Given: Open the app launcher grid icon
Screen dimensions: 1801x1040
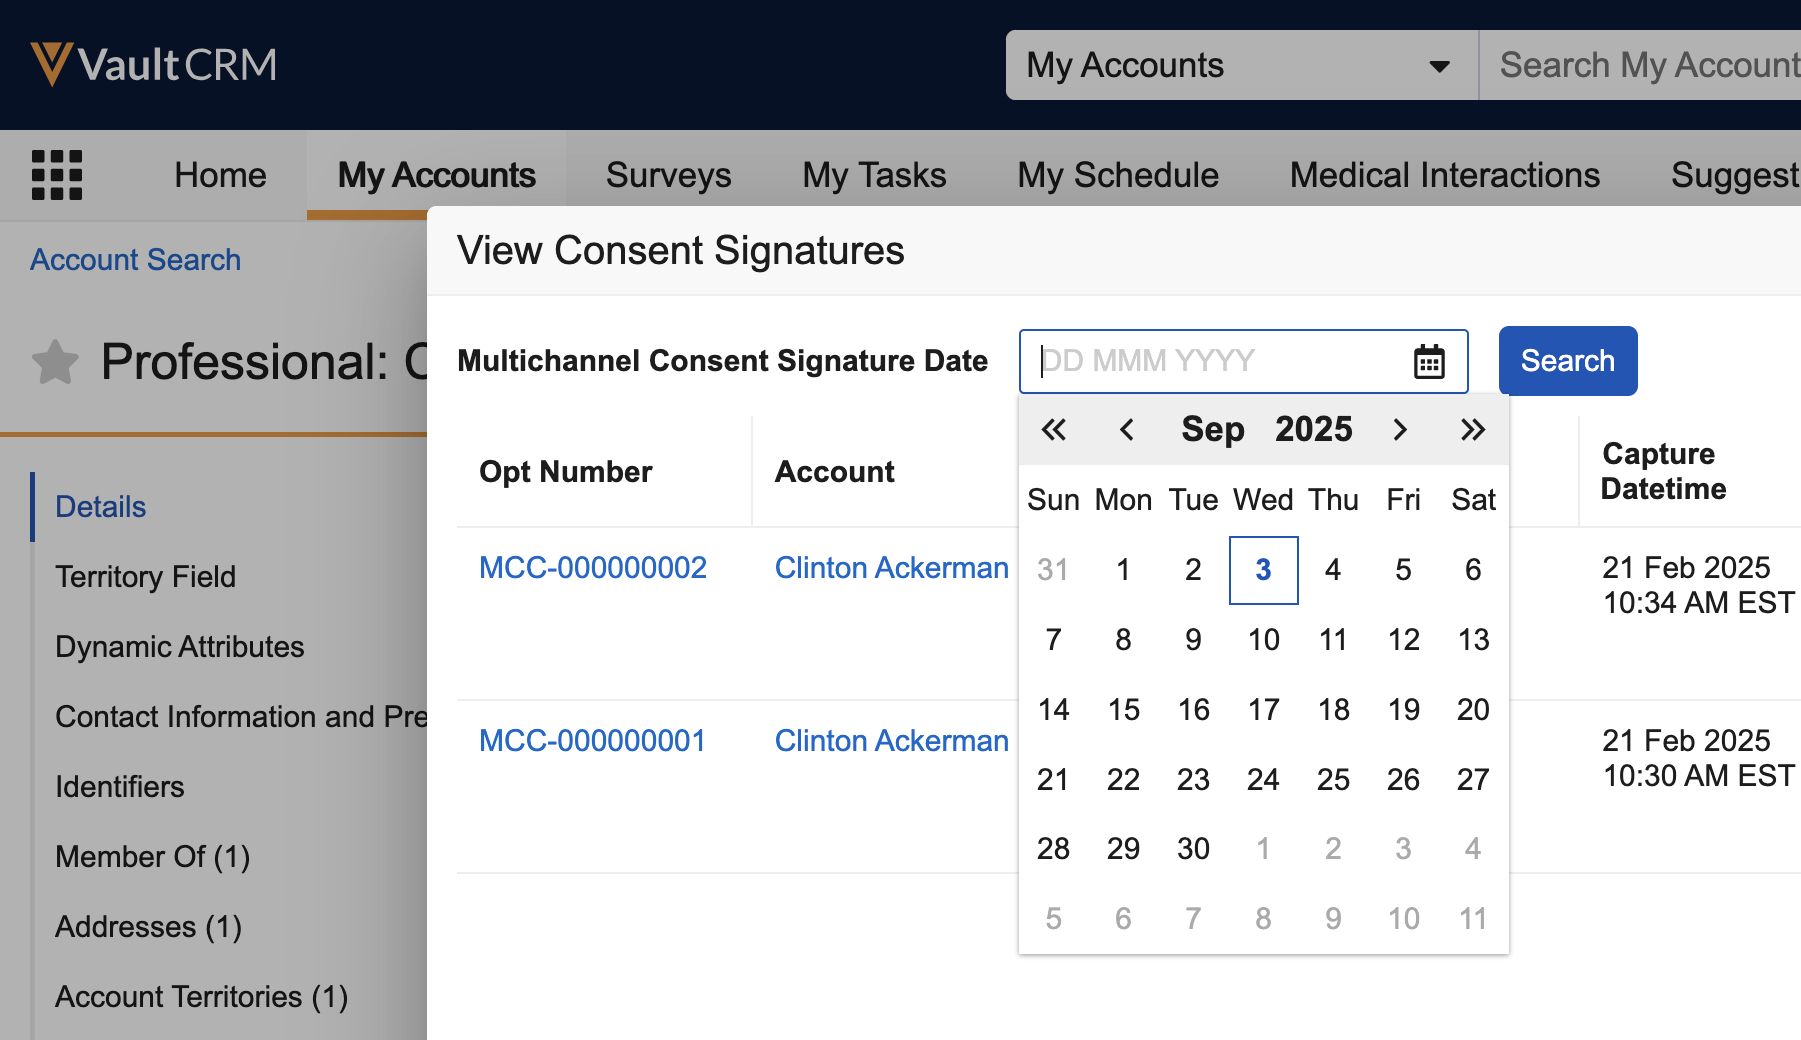Looking at the screenshot, I should click(57, 175).
